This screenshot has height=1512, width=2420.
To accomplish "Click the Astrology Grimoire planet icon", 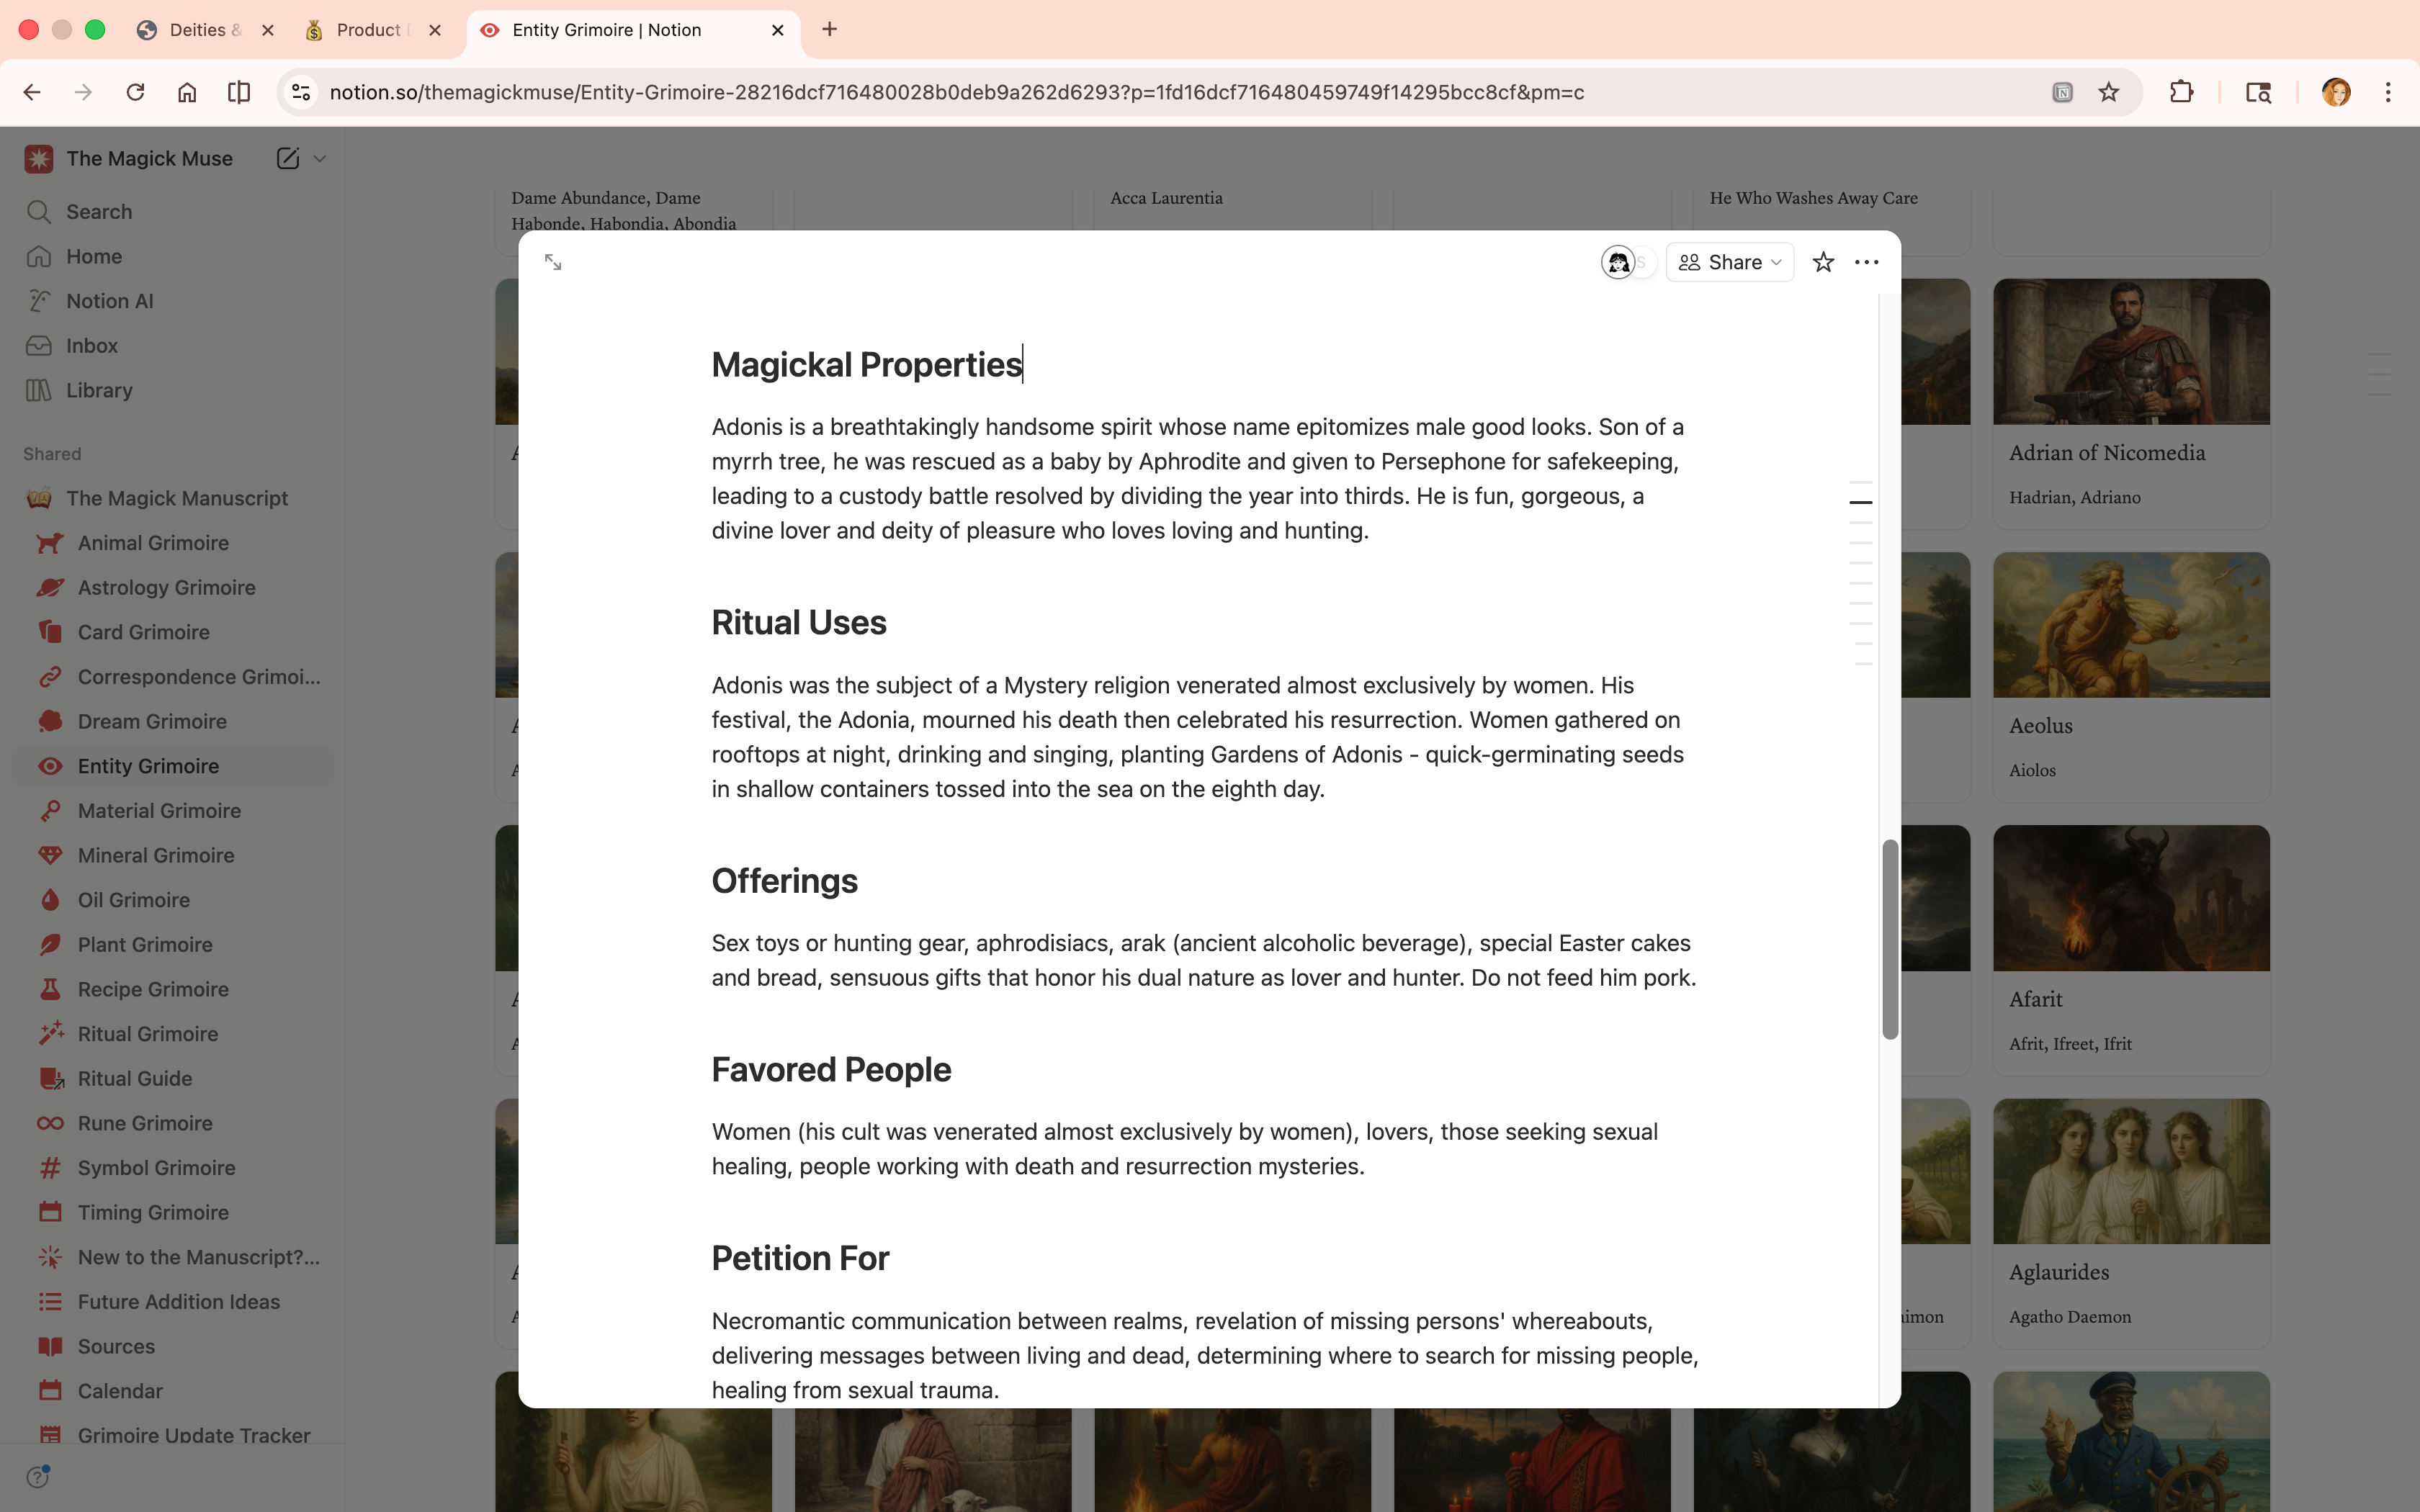I will click(50, 588).
